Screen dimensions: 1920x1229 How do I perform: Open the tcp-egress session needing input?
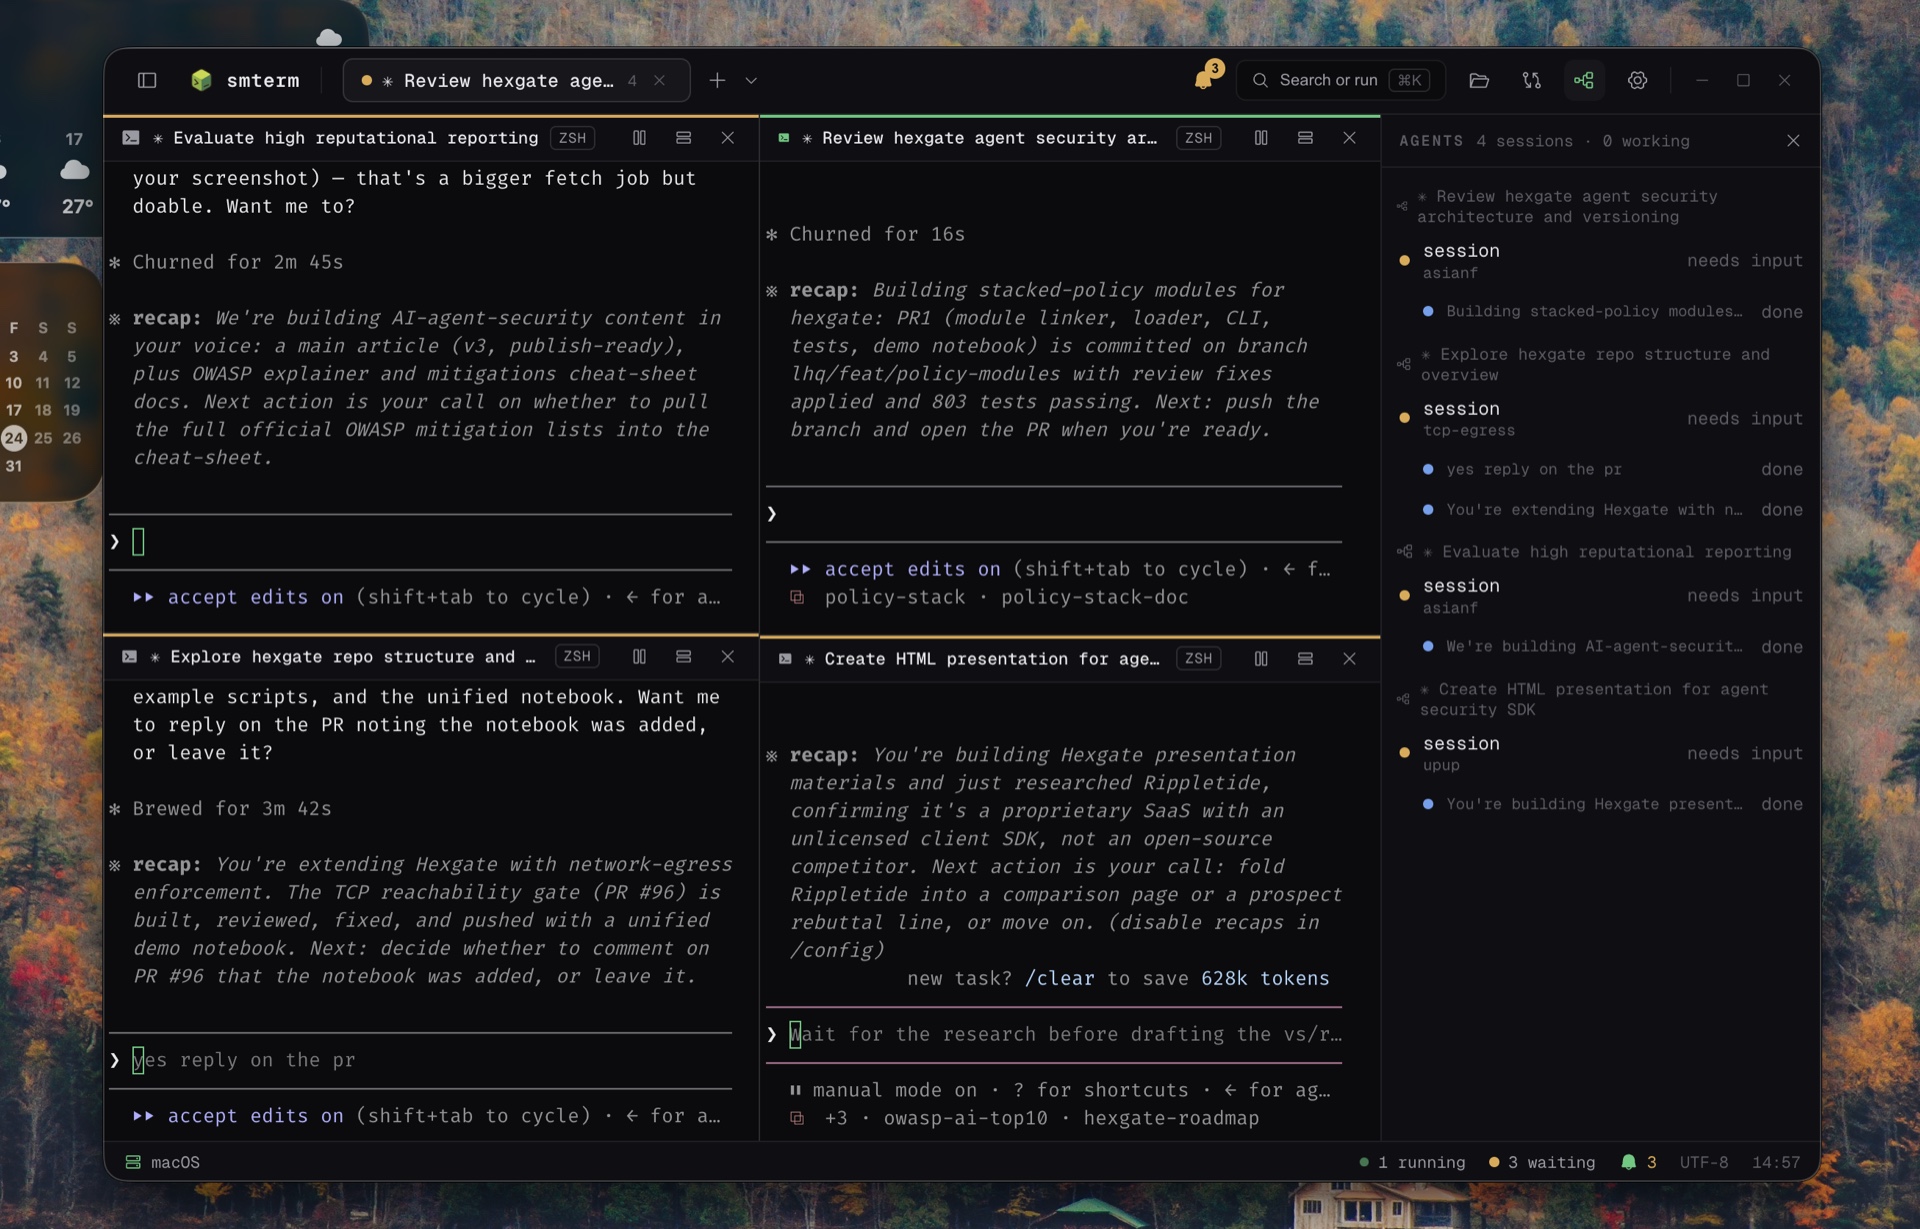pos(1602,418)
